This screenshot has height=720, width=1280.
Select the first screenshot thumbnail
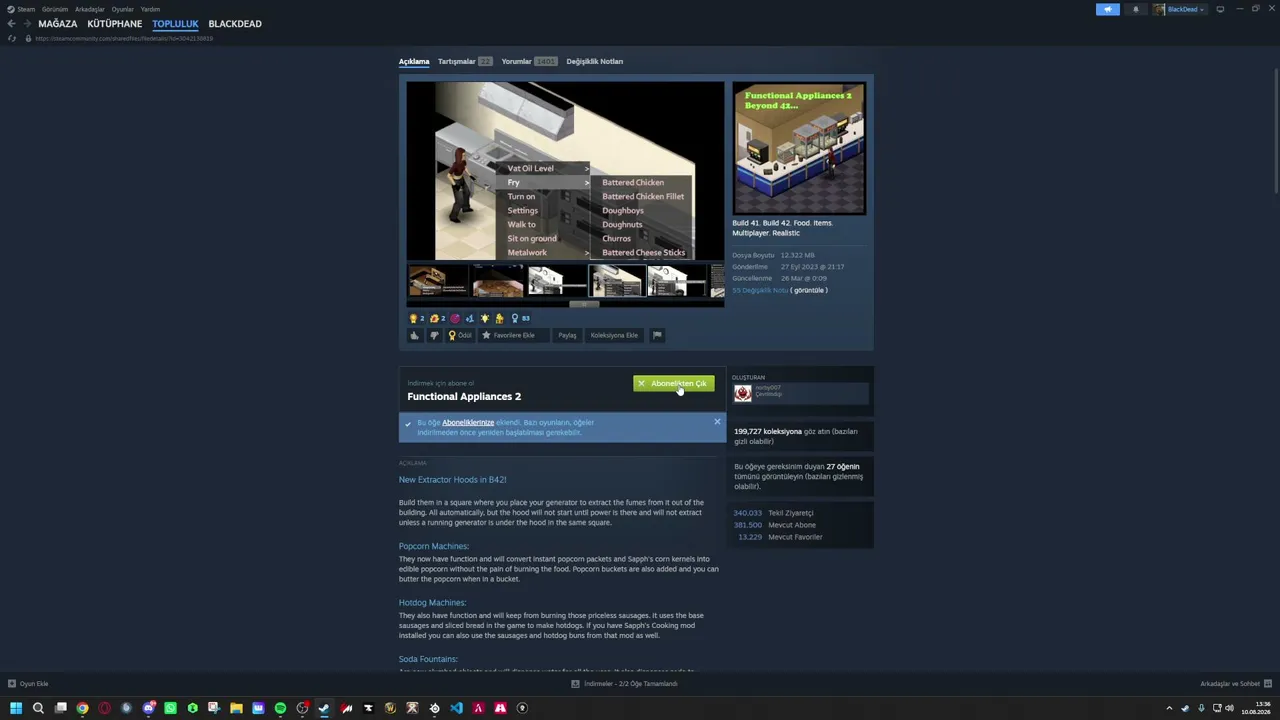(x=437, y=280)
